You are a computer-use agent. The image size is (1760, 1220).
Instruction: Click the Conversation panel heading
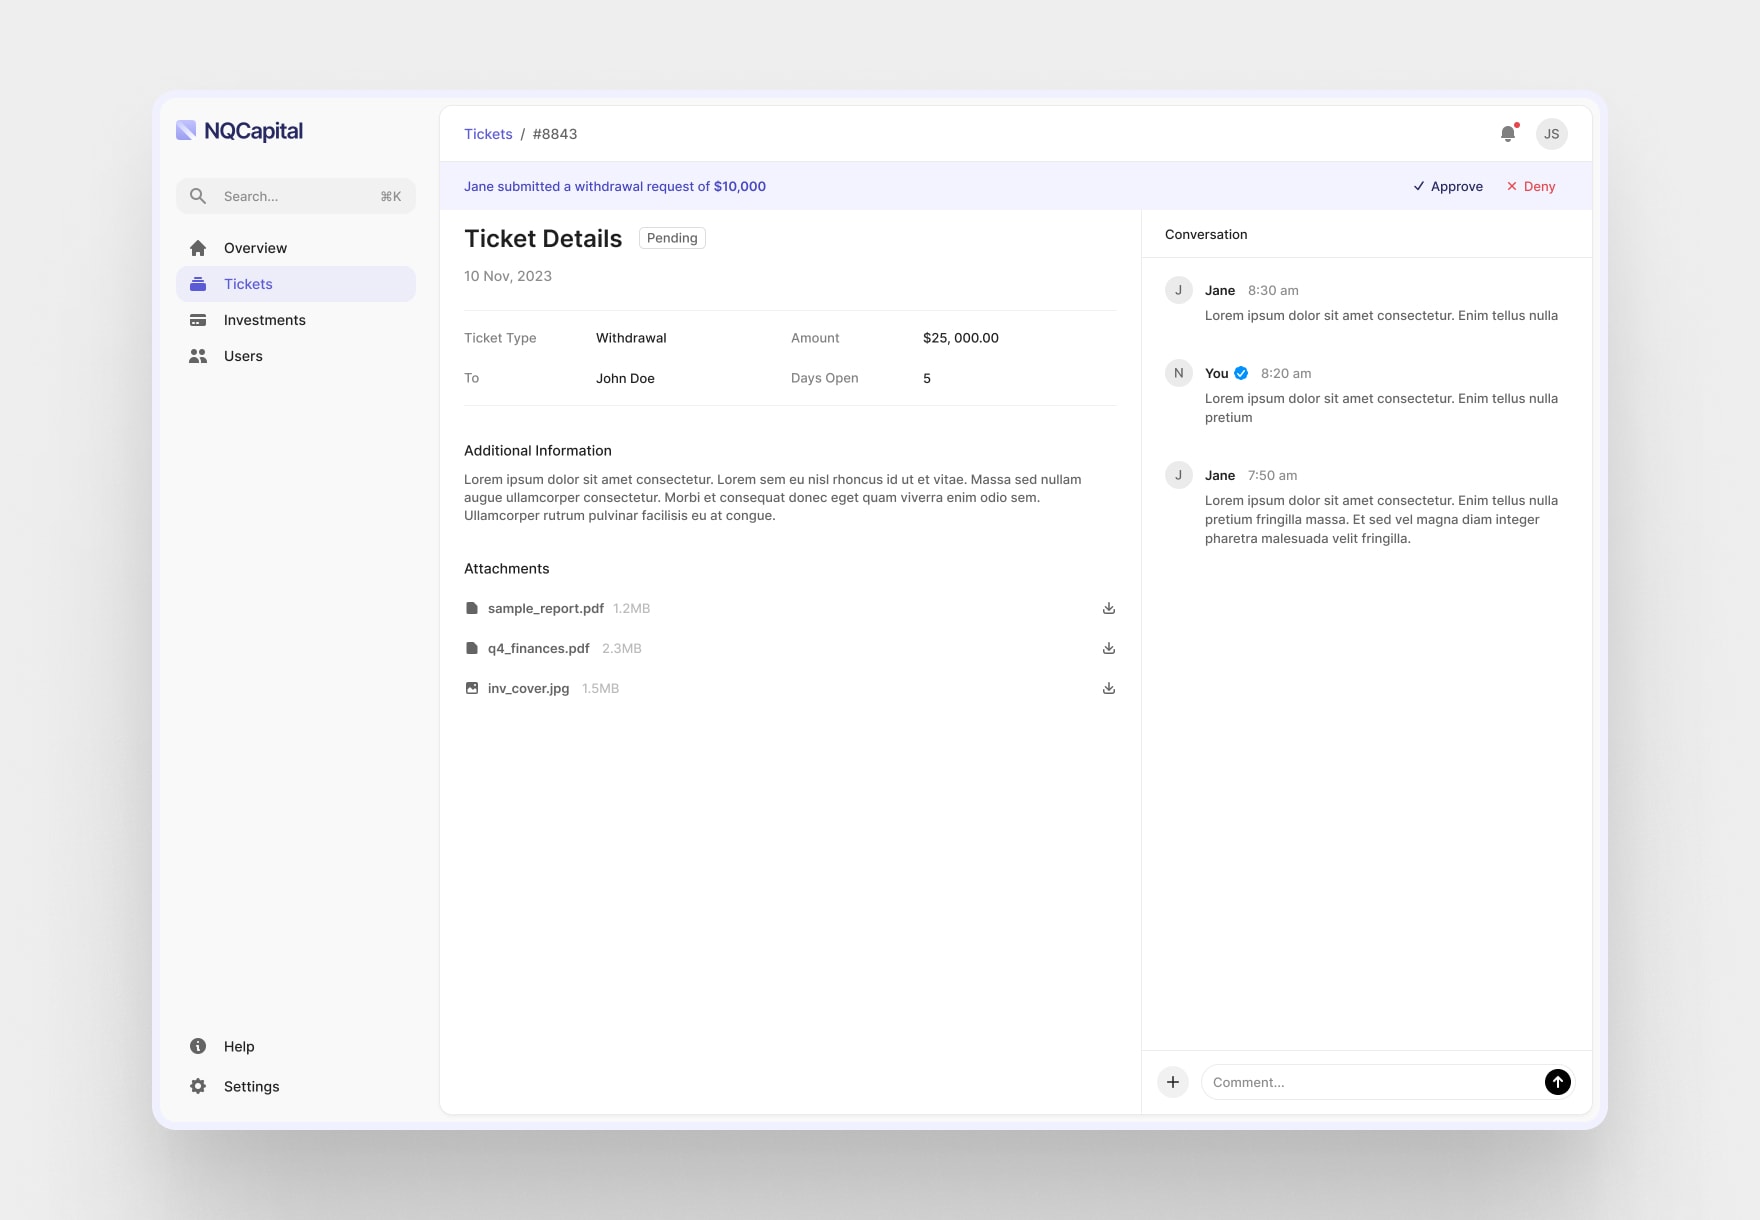(x=1206, y=234)
